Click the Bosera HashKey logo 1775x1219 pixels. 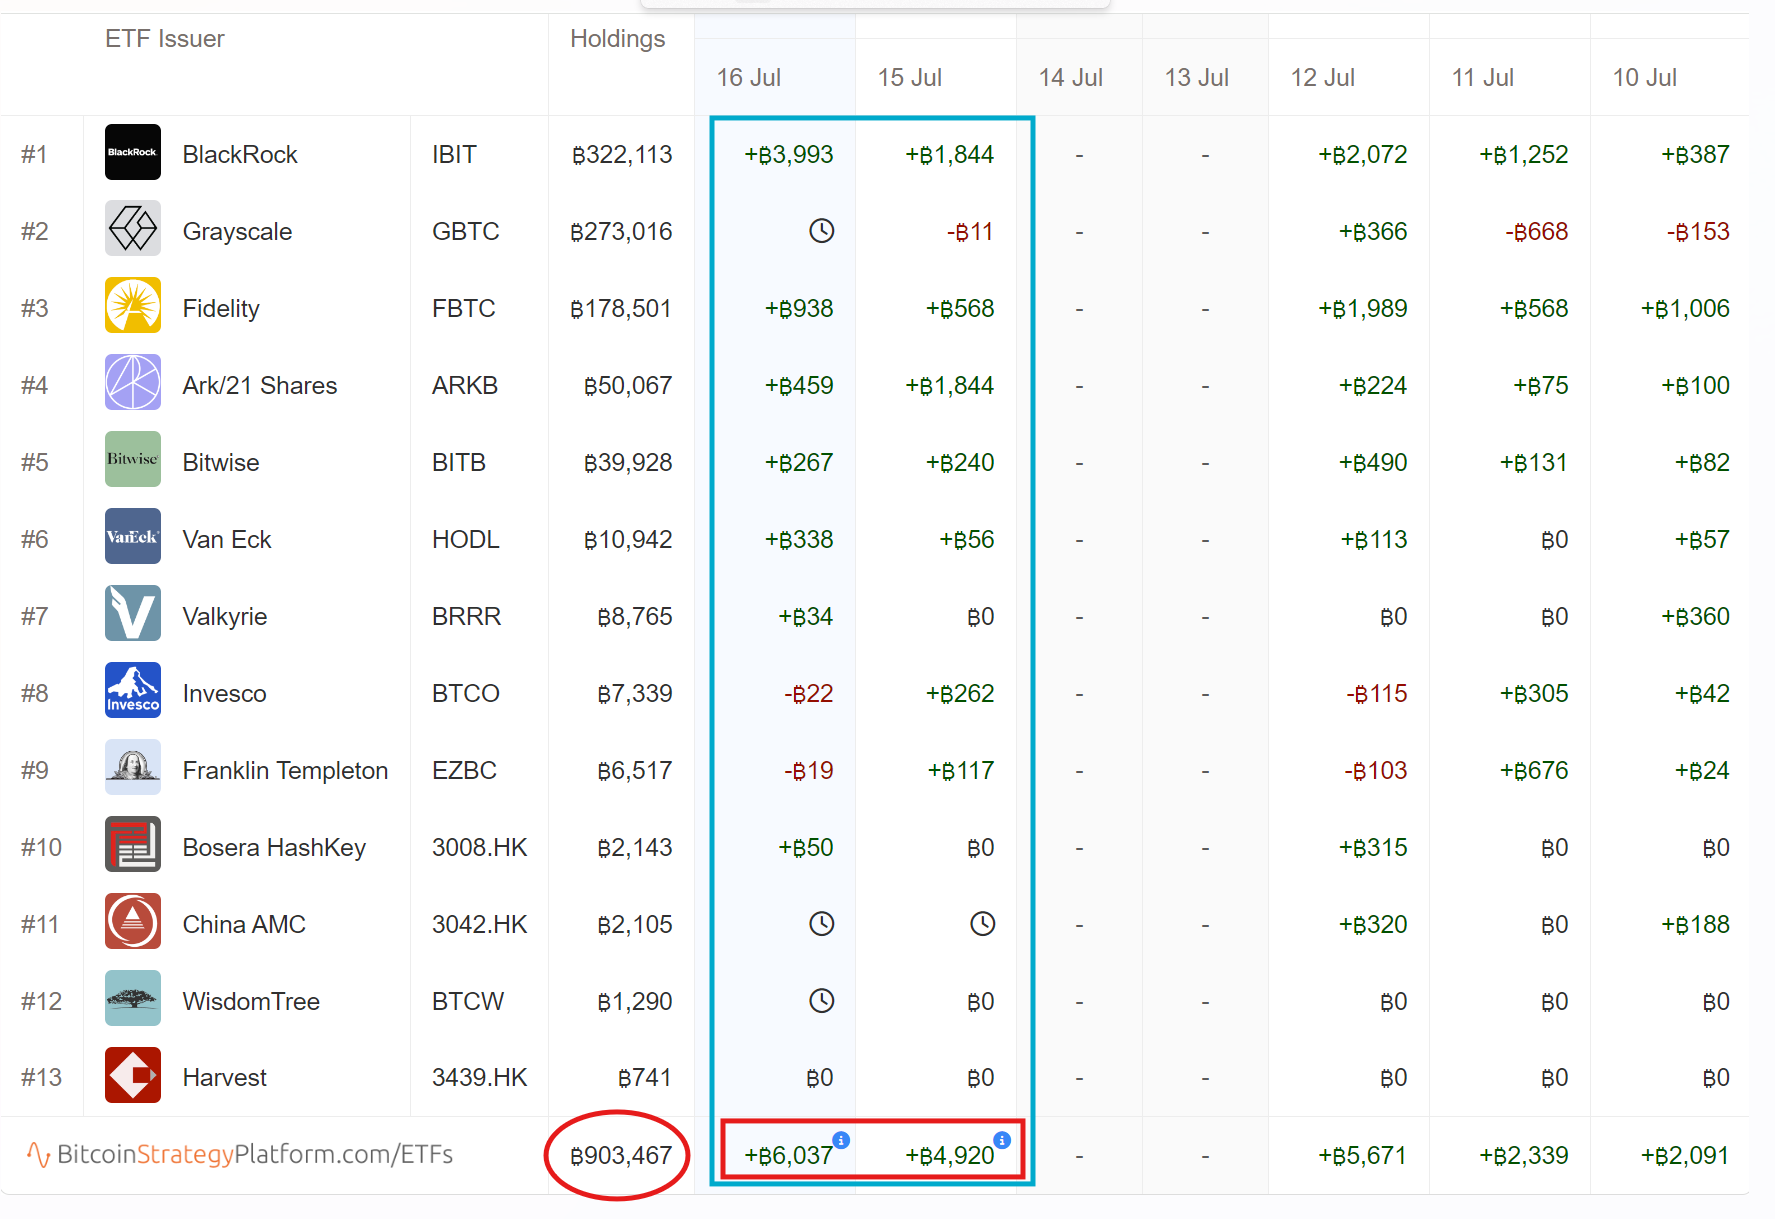tap(133, 845)
